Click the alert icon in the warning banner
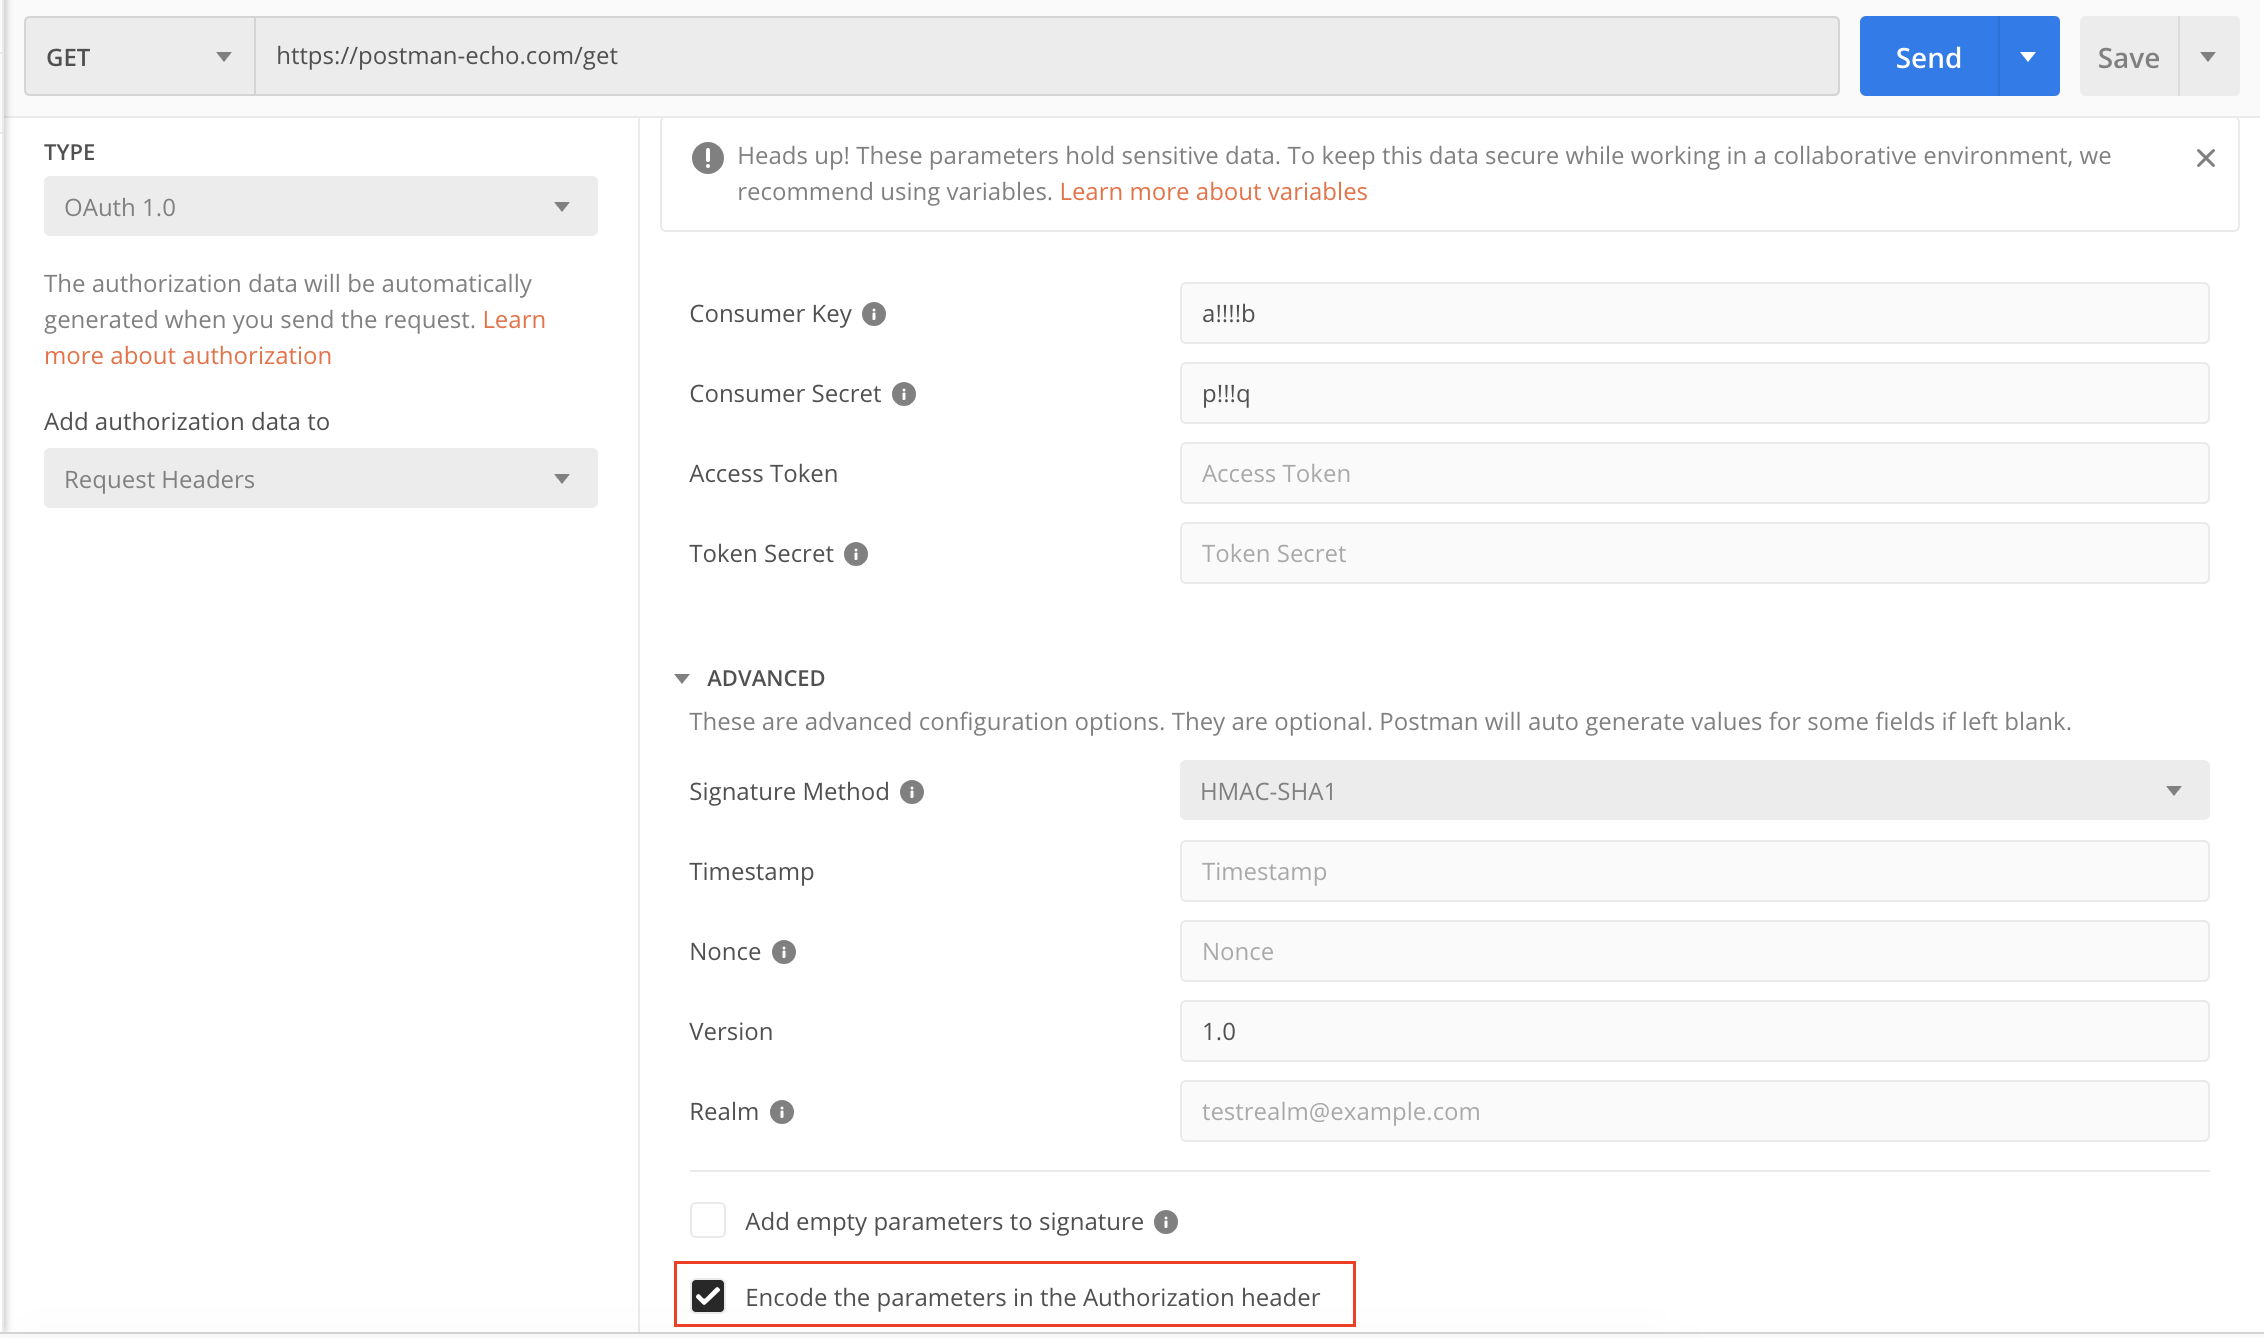The height and width of the screenshot is (1338, 2264). [707, 156]
